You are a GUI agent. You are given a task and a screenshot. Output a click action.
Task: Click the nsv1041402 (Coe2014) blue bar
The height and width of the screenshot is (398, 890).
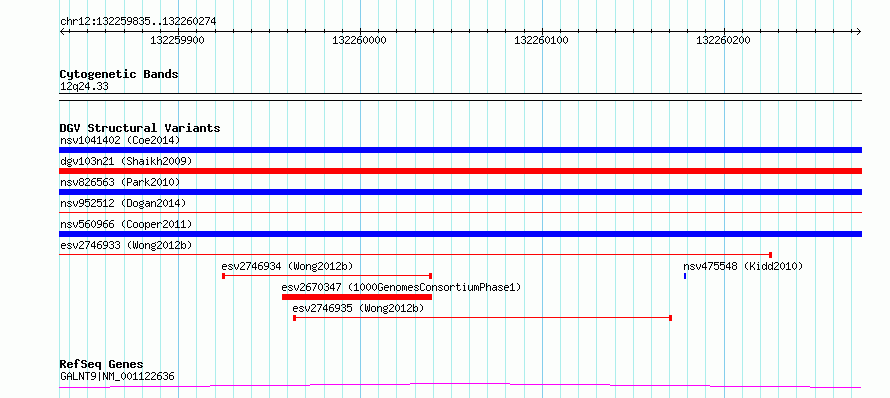pyautogui.click(x=460, y=150)
